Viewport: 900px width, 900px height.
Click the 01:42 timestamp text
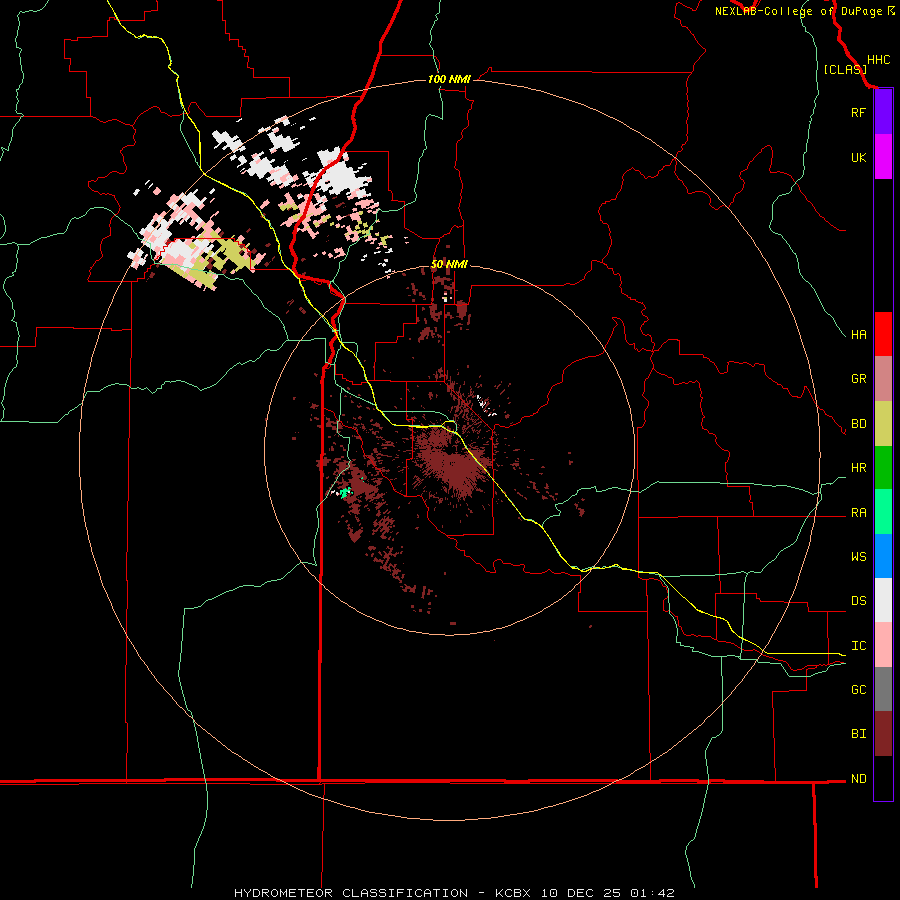click(652, 893)
